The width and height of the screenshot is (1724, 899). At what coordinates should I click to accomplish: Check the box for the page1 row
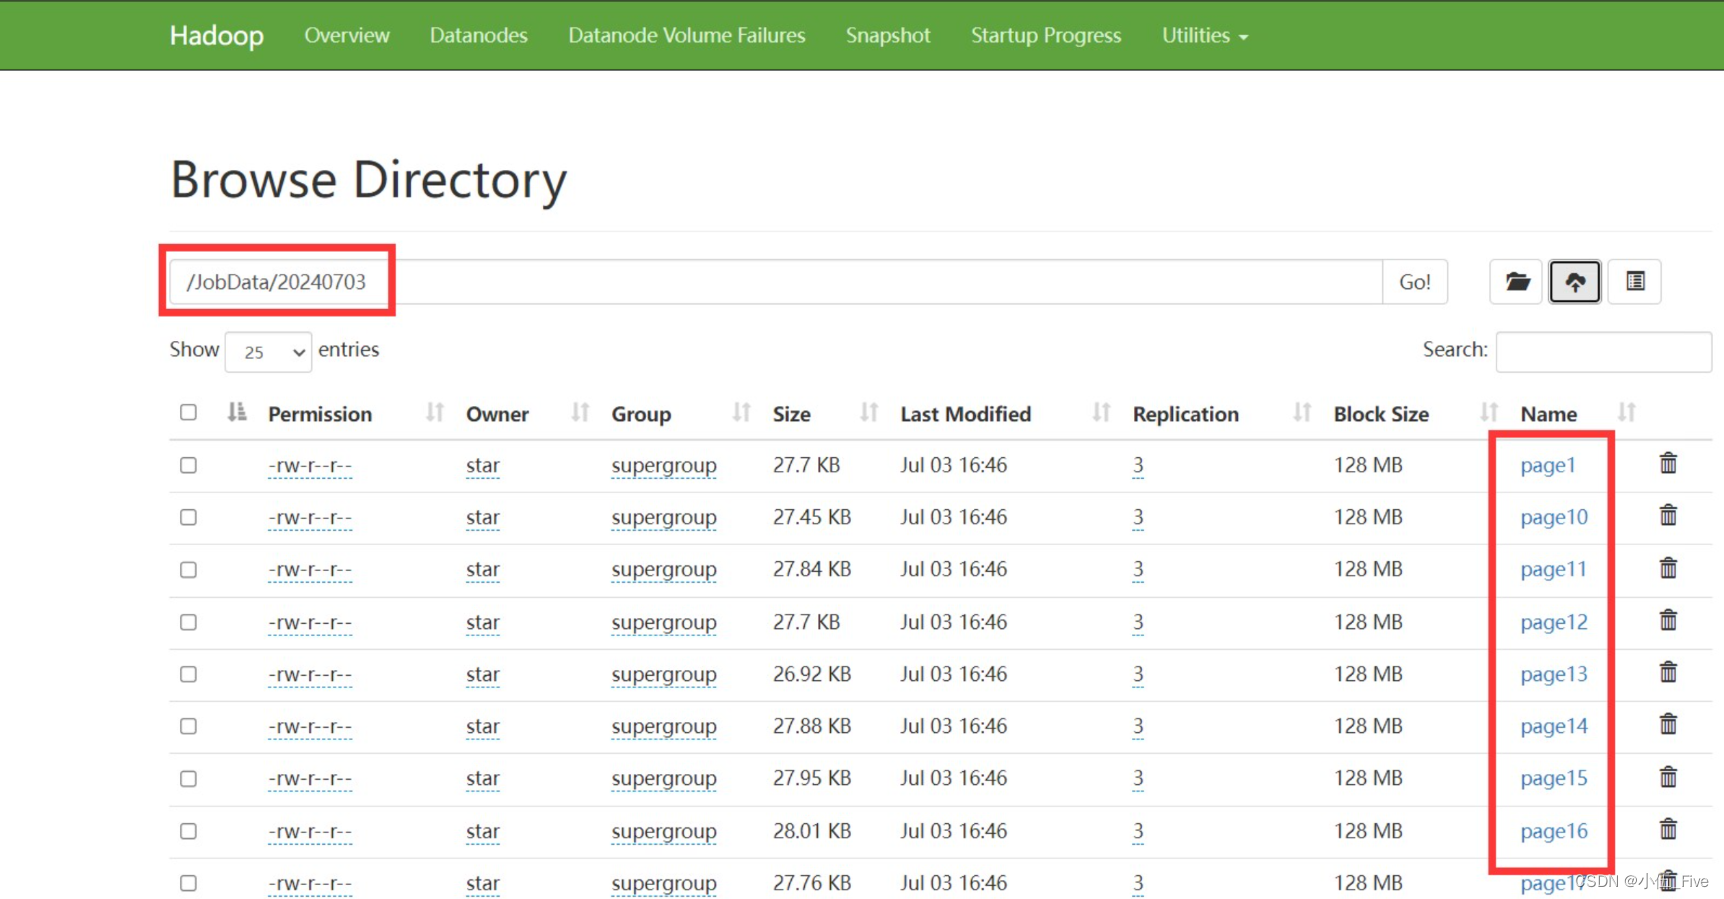point(188,465)
